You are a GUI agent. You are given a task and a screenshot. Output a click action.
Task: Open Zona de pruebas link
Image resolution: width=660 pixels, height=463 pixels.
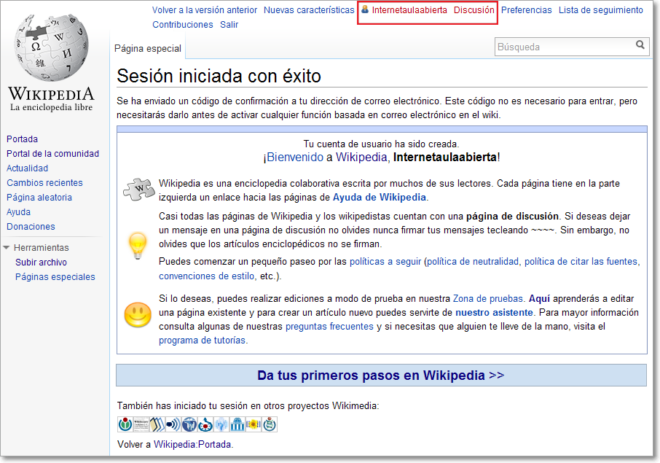488,298
